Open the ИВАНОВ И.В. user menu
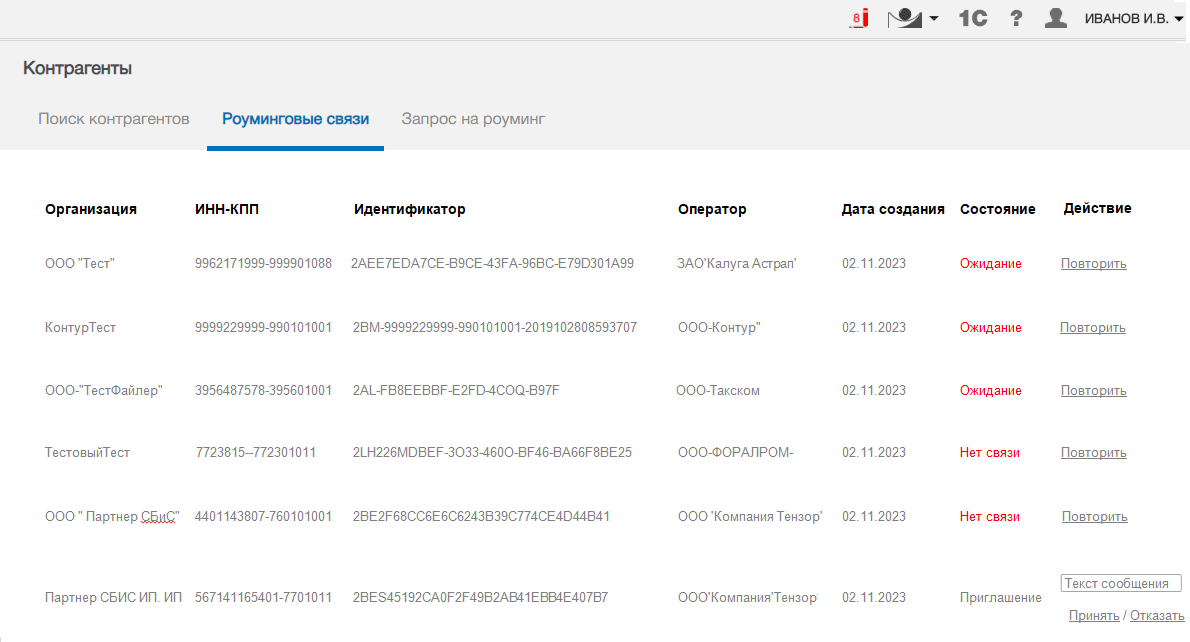 [x=1133, y=18]
